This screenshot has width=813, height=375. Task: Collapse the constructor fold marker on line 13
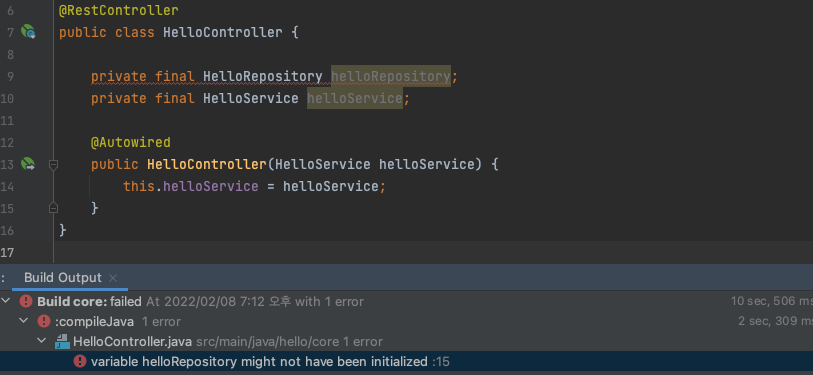point(53,165)
